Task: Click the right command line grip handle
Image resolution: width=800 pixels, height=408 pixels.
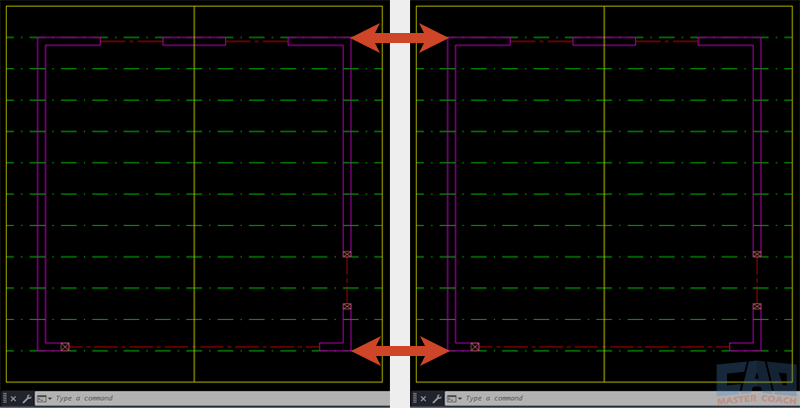Action: [415, 398]
